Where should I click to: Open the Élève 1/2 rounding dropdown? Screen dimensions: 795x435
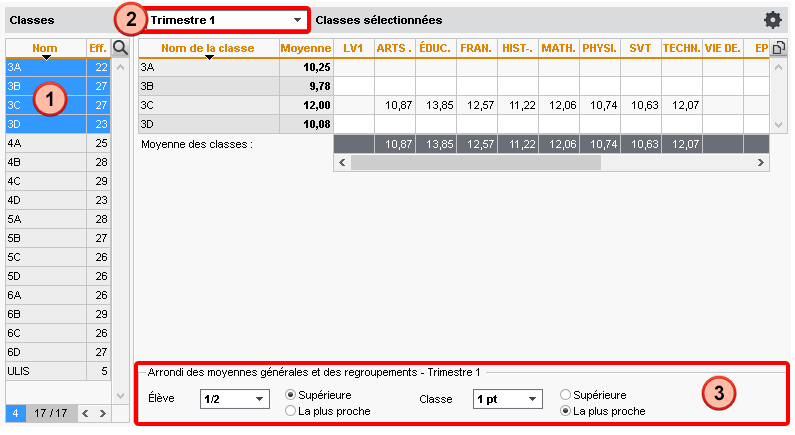(235, 399)
